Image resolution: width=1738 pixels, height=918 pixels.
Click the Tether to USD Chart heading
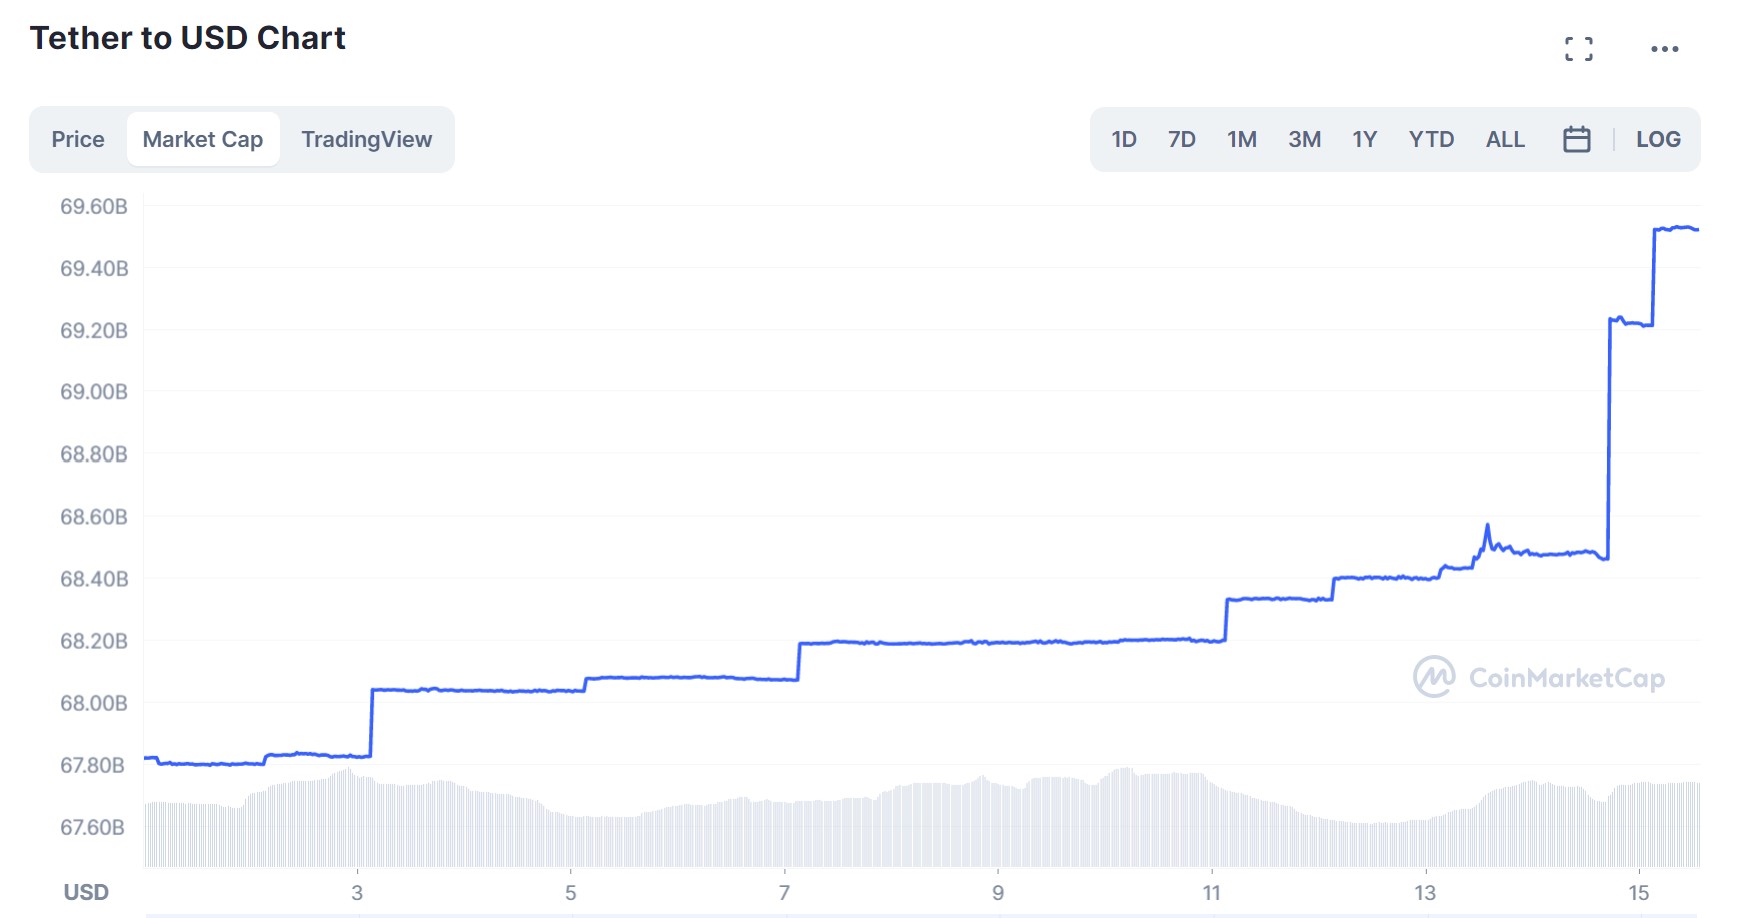(188, 38)
